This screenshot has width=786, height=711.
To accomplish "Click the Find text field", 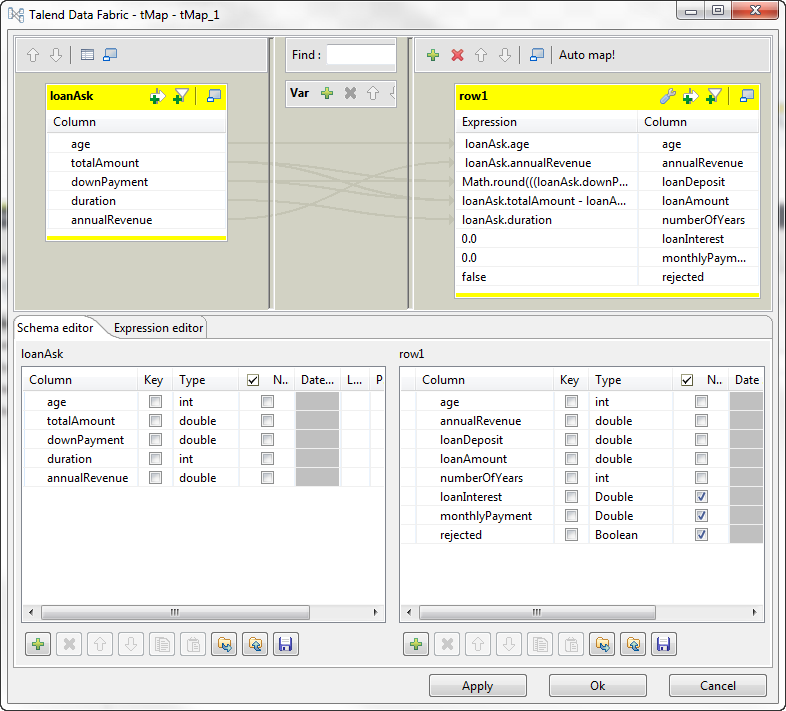I will pyautogui.click(x=360, y=55).
